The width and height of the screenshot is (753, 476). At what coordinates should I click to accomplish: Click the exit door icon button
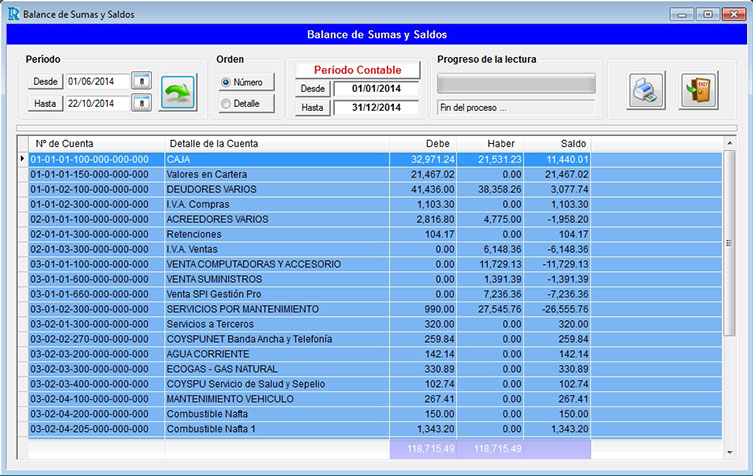(699, 90)
